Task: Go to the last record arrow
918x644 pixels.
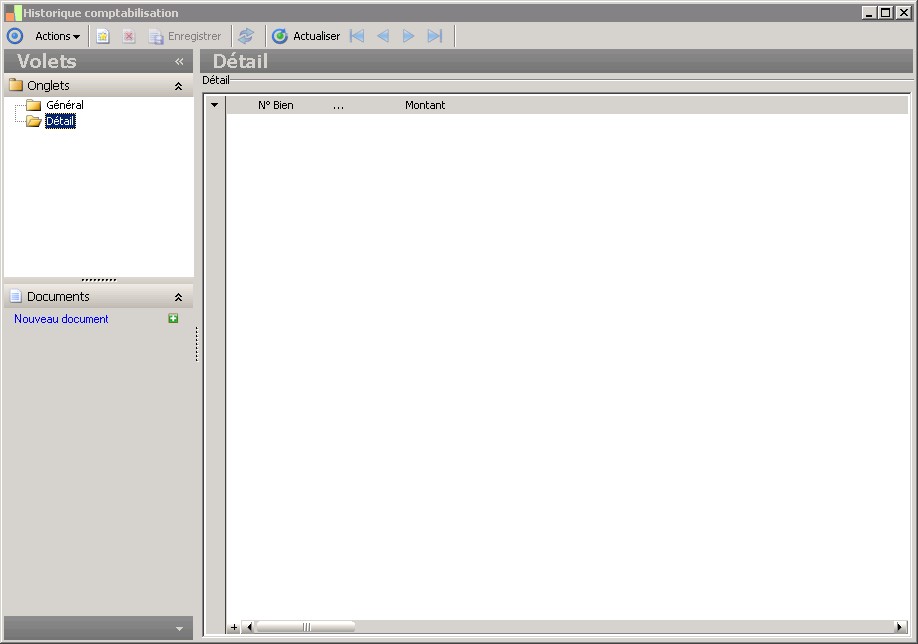Action: (x=435, y=36)
